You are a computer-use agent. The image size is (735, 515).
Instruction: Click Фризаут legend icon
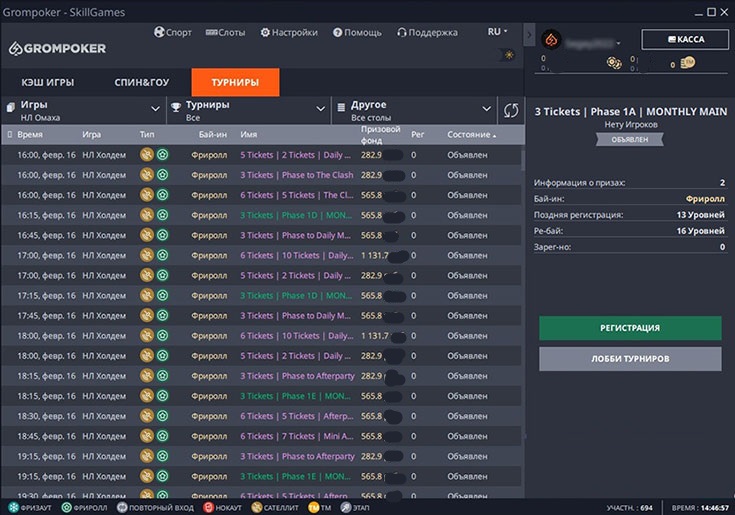point(14,508)
